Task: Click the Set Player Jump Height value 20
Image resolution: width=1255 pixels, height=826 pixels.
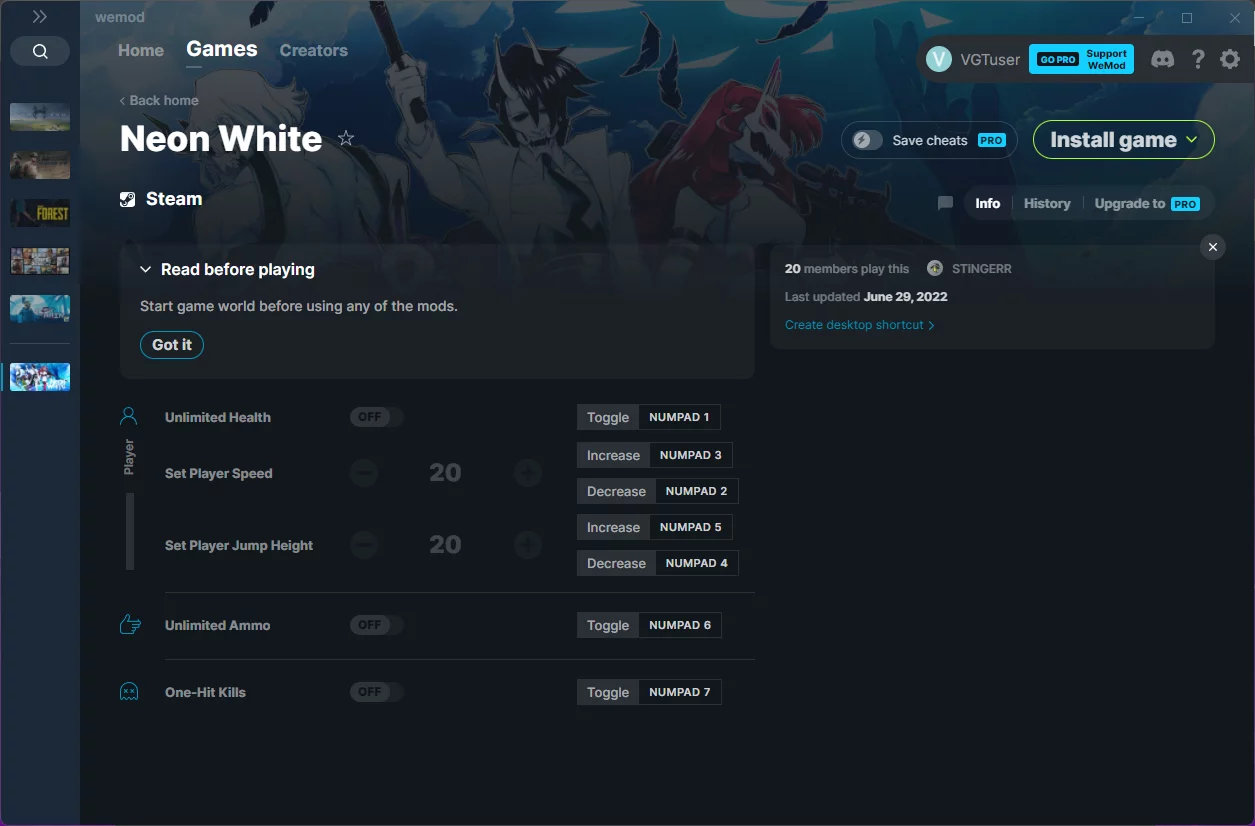Action: [x=446, y=545]
